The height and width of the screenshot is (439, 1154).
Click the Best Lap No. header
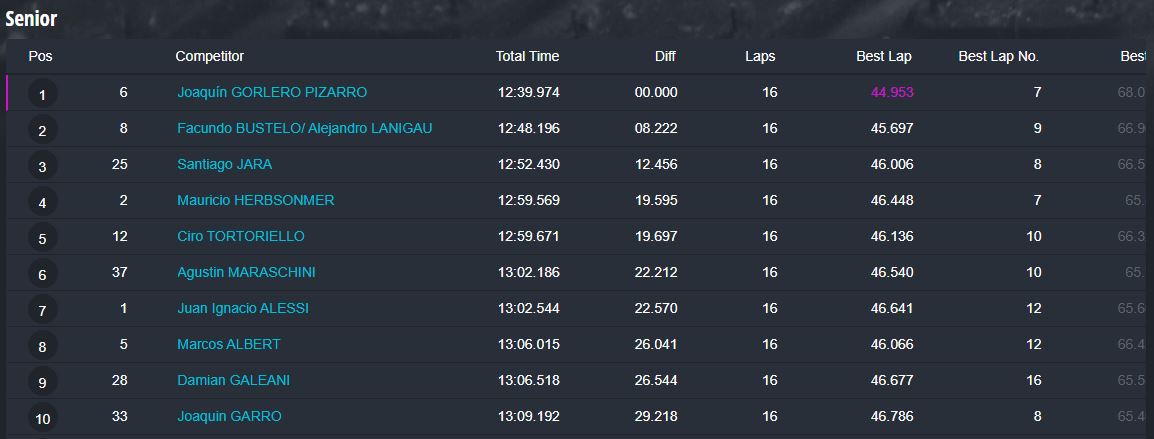pos(998,57)
